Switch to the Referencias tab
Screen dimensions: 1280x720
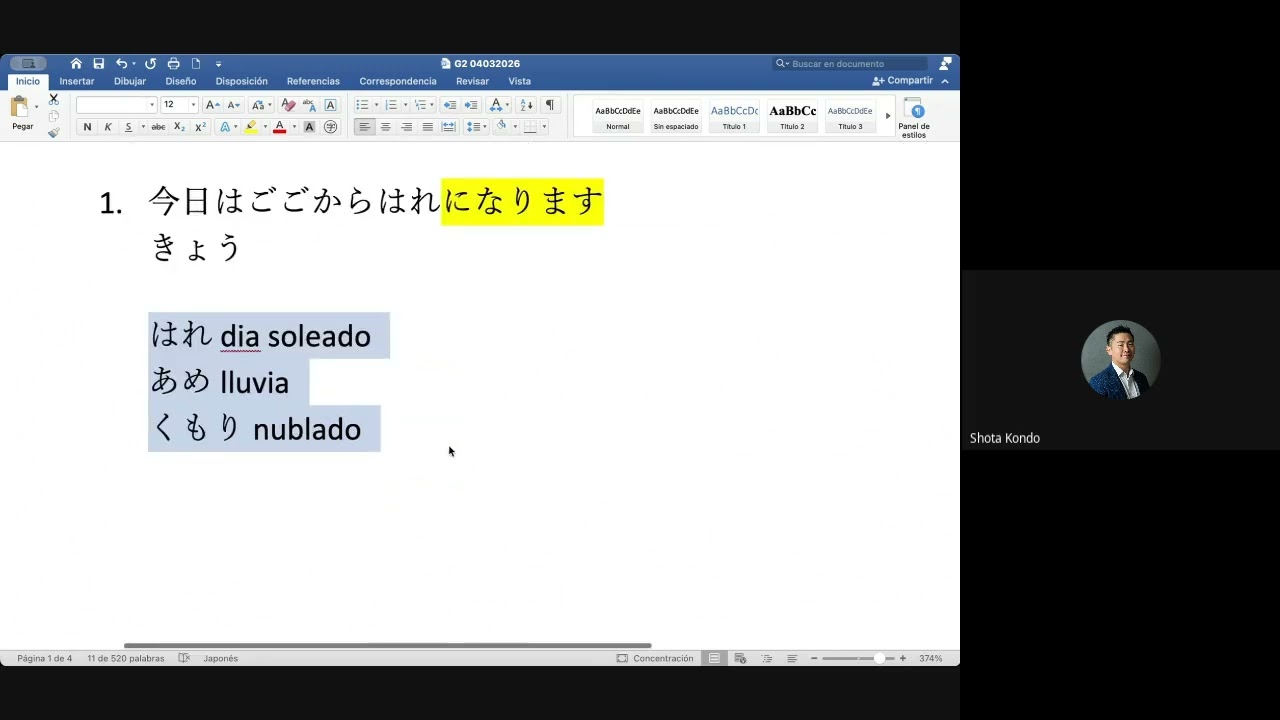click(x=313, y=81)
